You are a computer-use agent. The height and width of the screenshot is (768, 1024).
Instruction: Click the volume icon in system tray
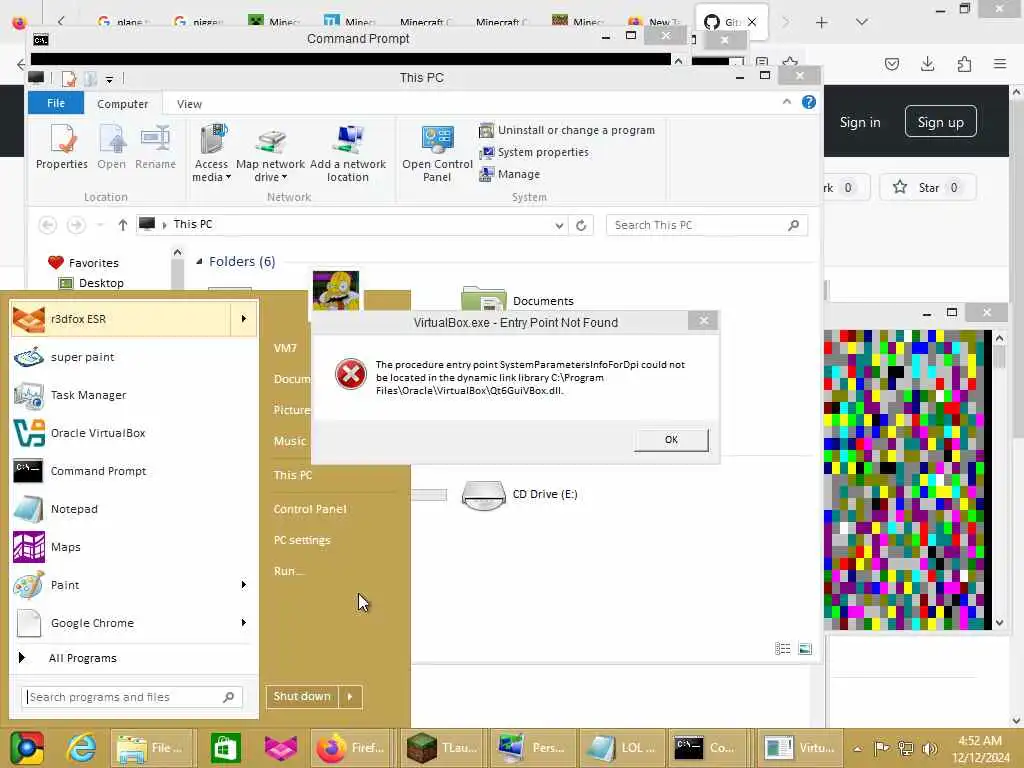pyautogui.click(x=930, y=748)
